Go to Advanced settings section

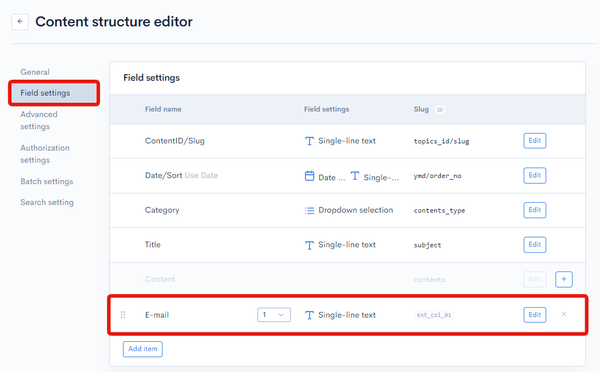39,120
